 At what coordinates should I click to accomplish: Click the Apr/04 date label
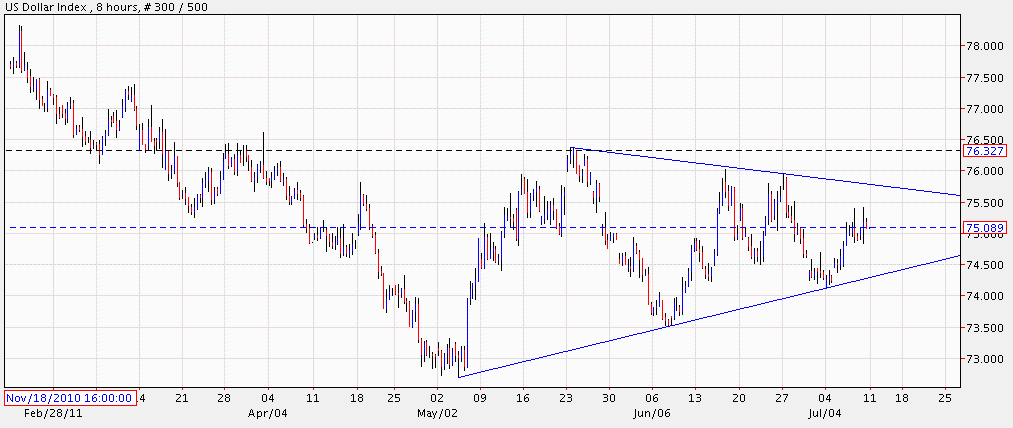[266, 412]
